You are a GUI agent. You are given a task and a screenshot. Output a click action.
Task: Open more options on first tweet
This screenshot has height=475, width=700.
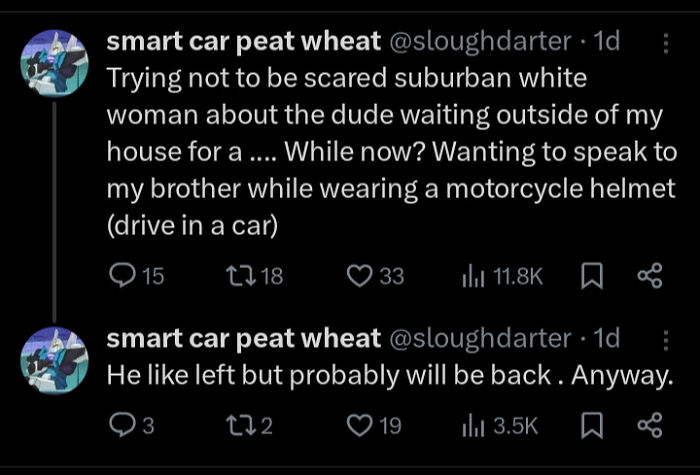point(666,42)
